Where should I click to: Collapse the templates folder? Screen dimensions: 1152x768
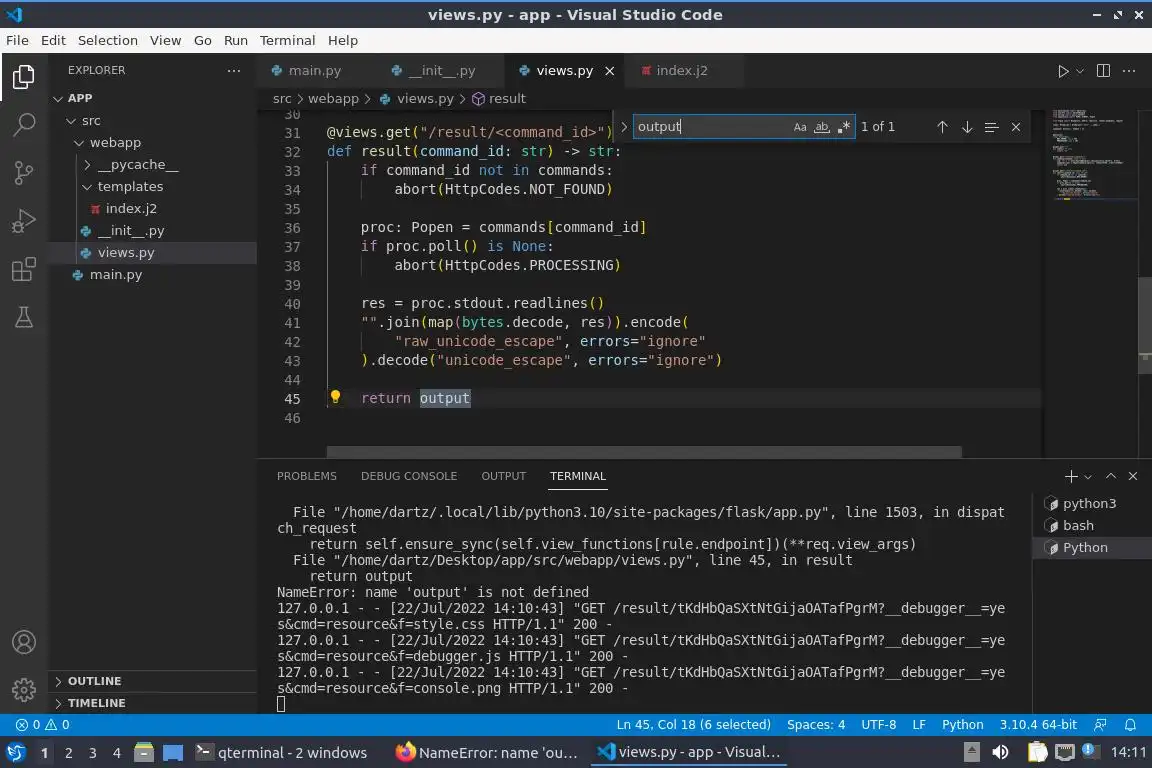[87, 187]
